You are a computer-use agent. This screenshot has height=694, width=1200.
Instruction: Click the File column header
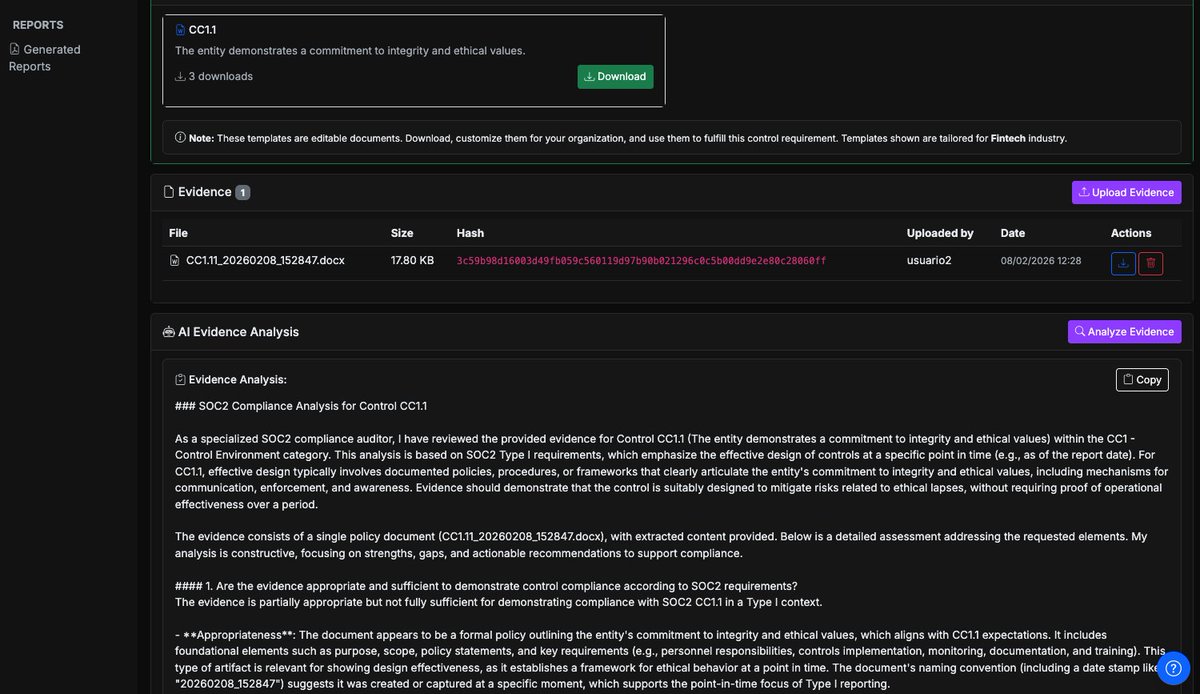pyautogui.click(x=178, y=233)
